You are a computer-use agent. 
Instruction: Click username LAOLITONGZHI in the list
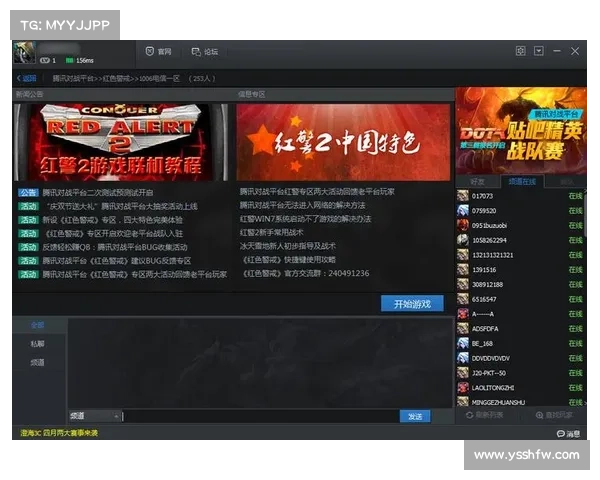(x=493, y=388)
